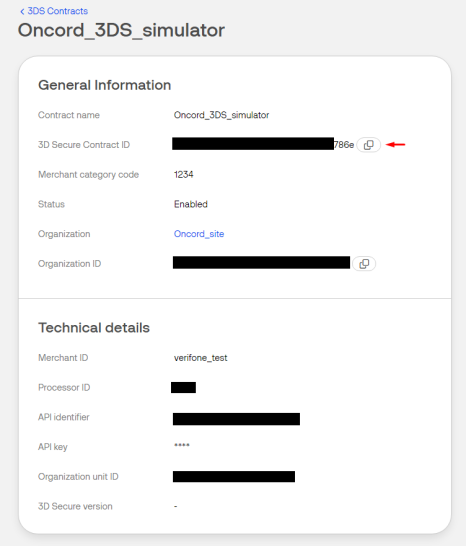The image size is (466, 546).
Task: Click the verifone_test Merchant ID value
Action: (x=201, y=358)
